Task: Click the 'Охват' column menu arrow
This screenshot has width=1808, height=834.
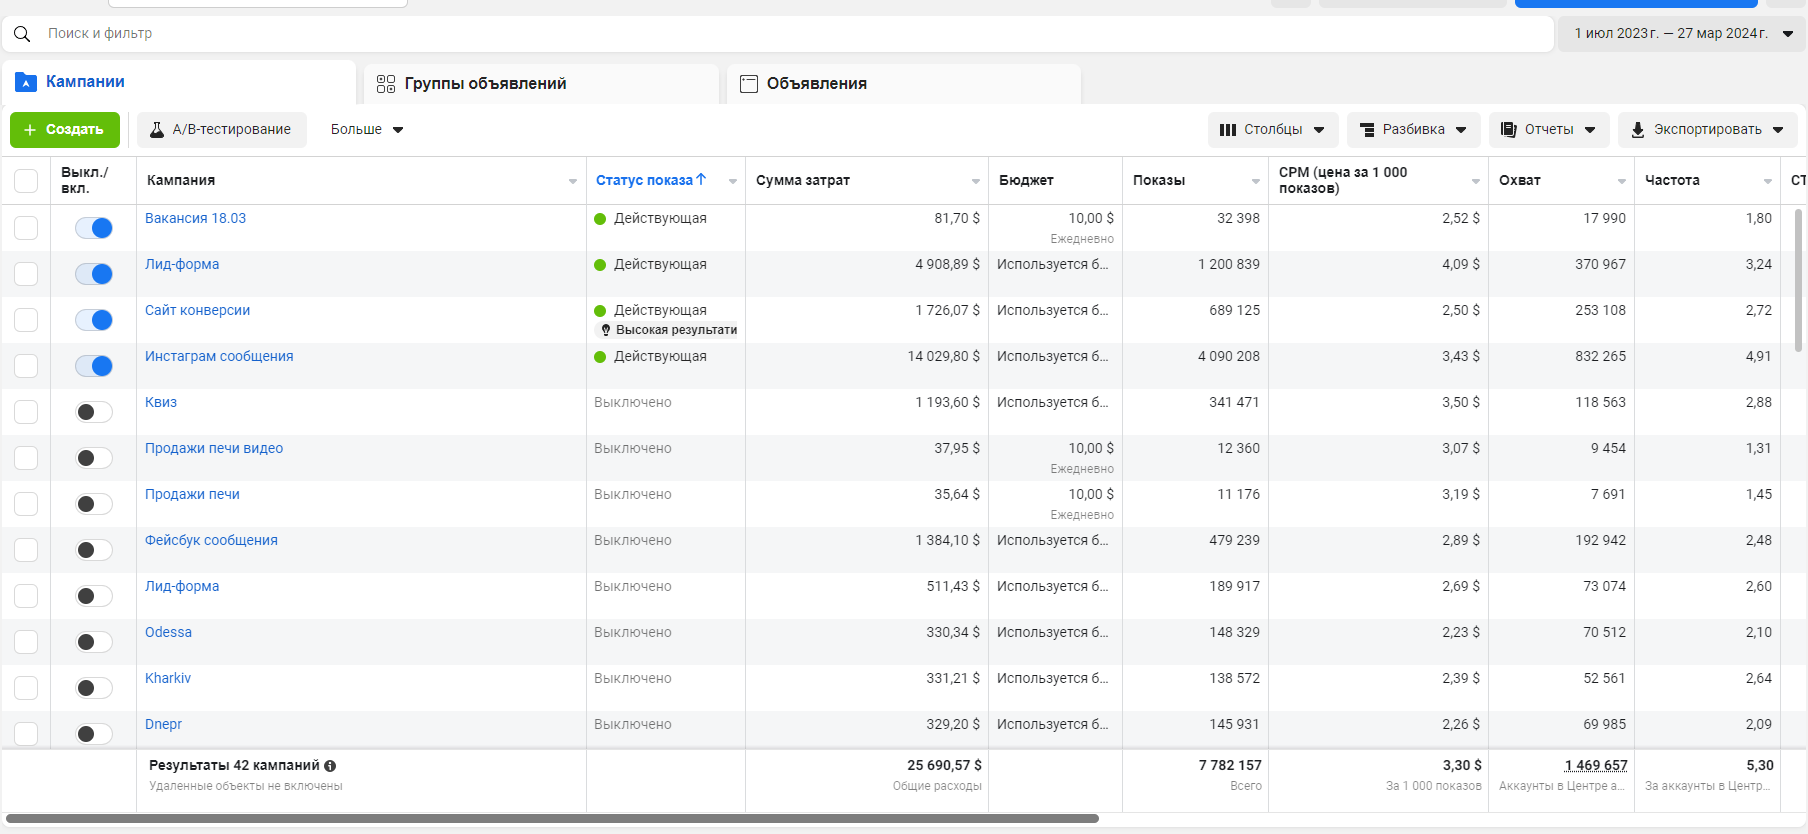Action: click(1621, 181)
